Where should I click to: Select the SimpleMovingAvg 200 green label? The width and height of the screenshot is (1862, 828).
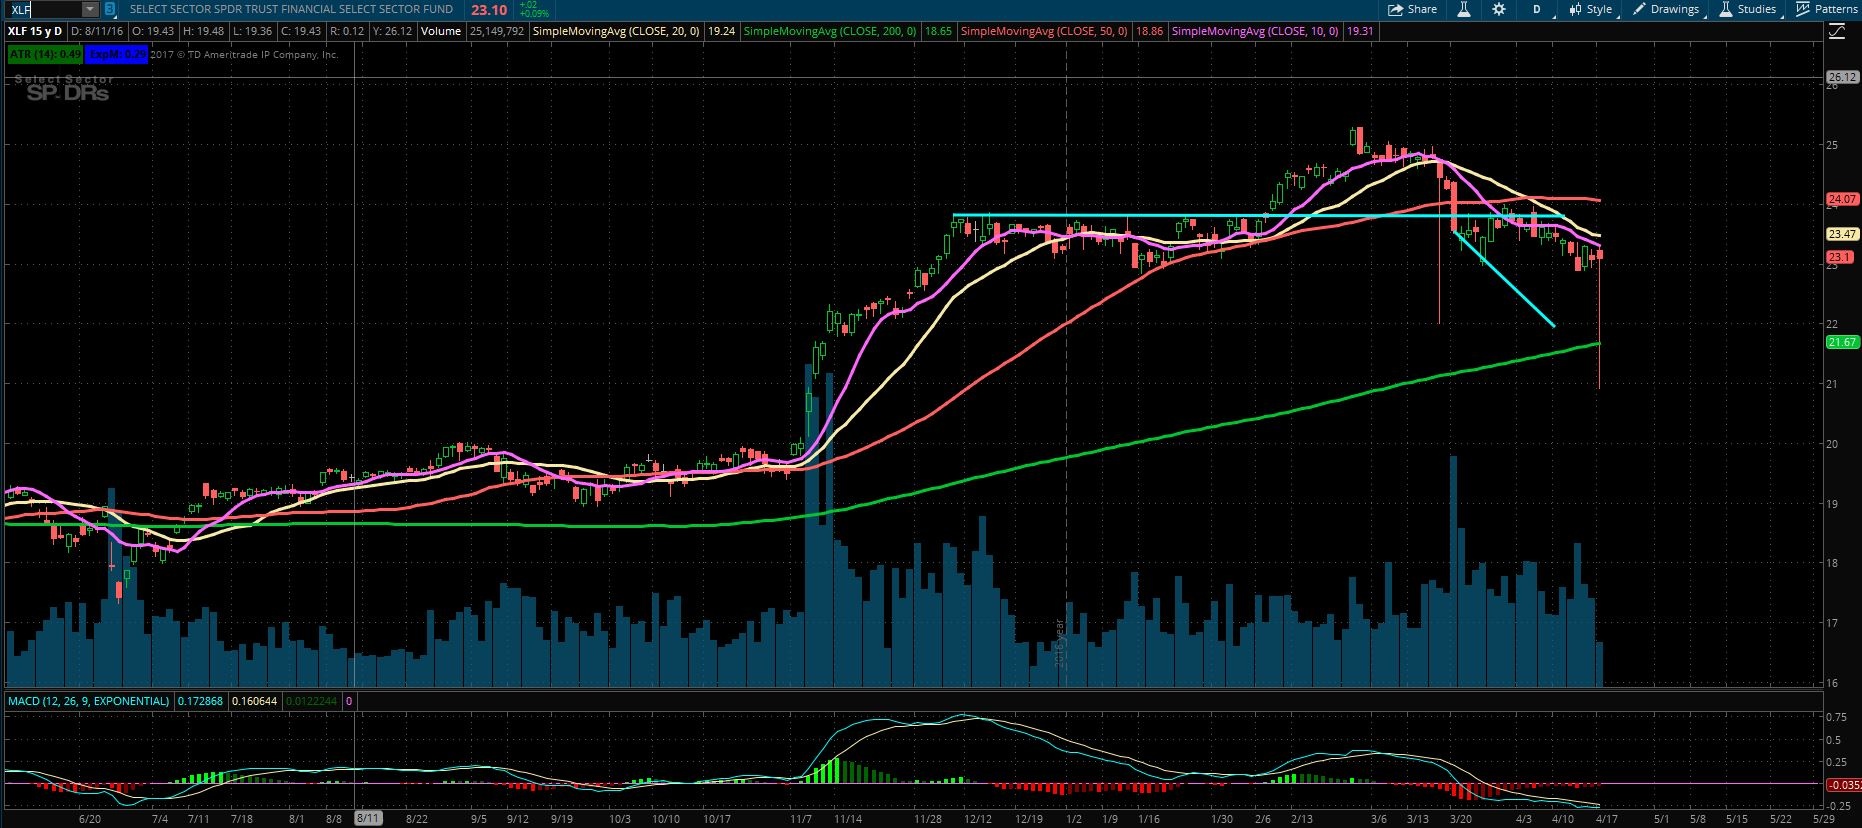click(x=829, y=31)
